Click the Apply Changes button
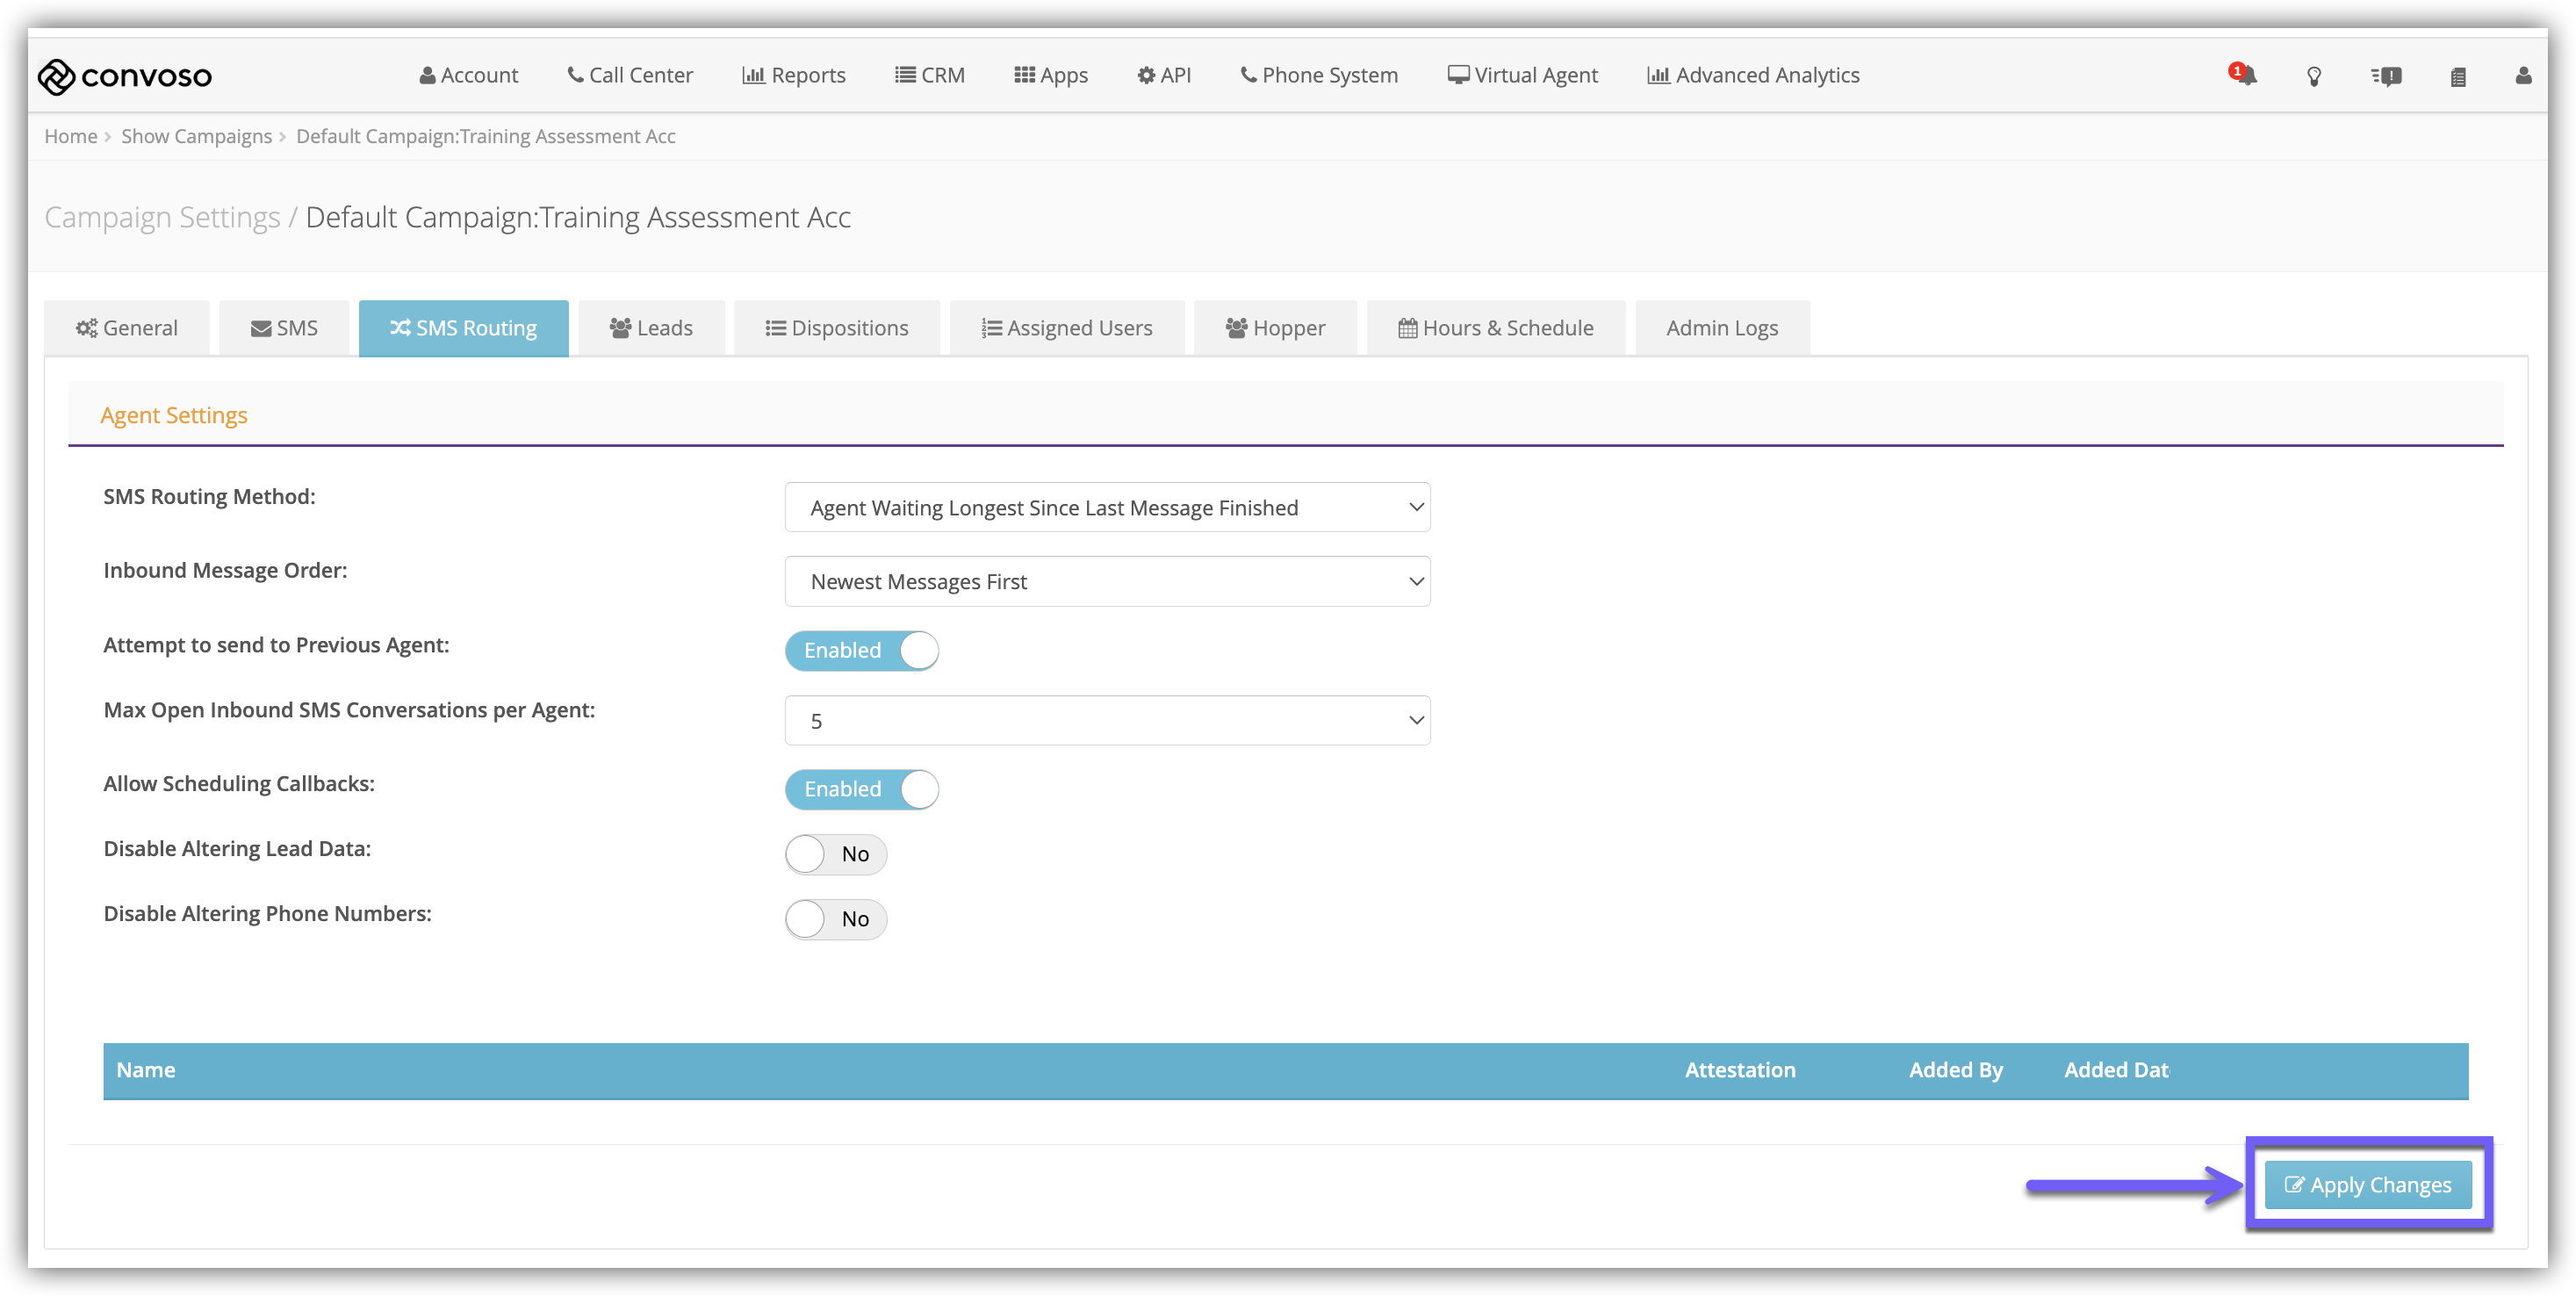The height and width of the screenshot is (1296, 2576). [x=2367, y=1185]
